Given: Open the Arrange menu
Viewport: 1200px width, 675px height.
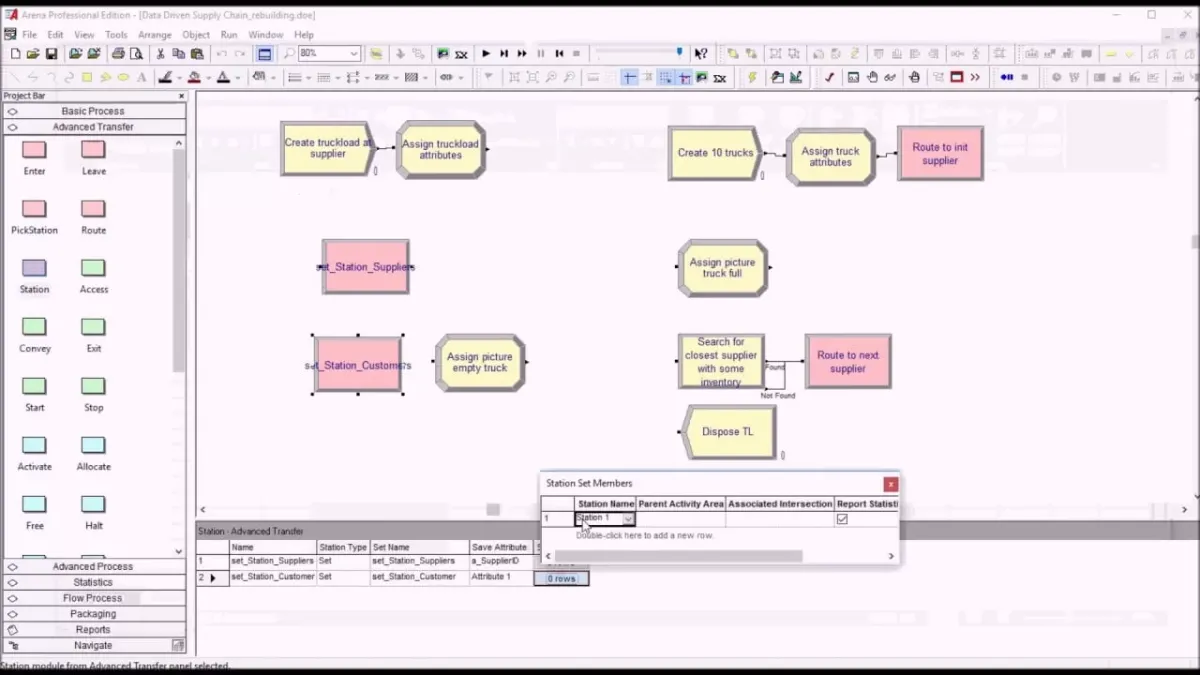Looking at the screenshot, I should [x=155, y=35].
